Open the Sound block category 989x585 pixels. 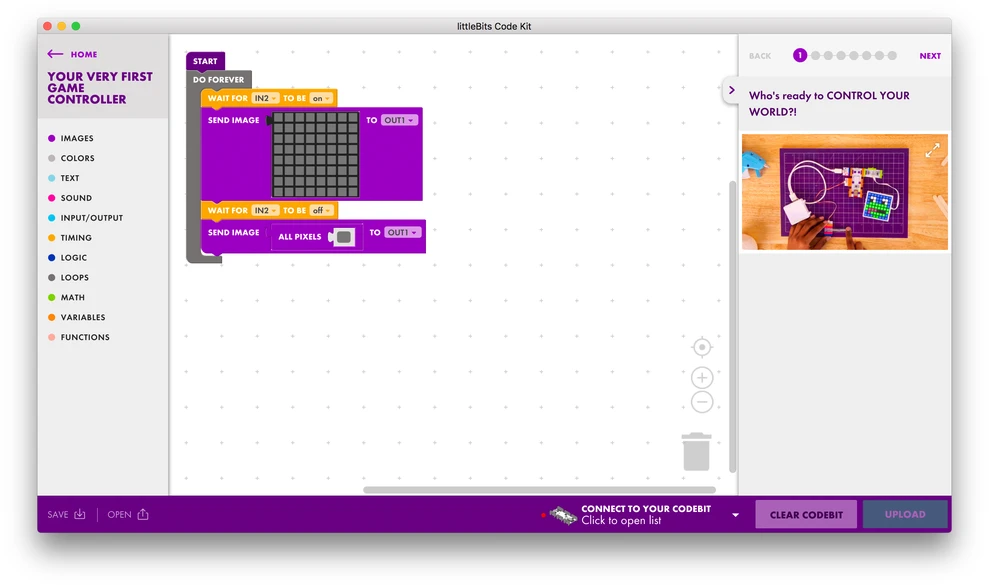(70, 198)
